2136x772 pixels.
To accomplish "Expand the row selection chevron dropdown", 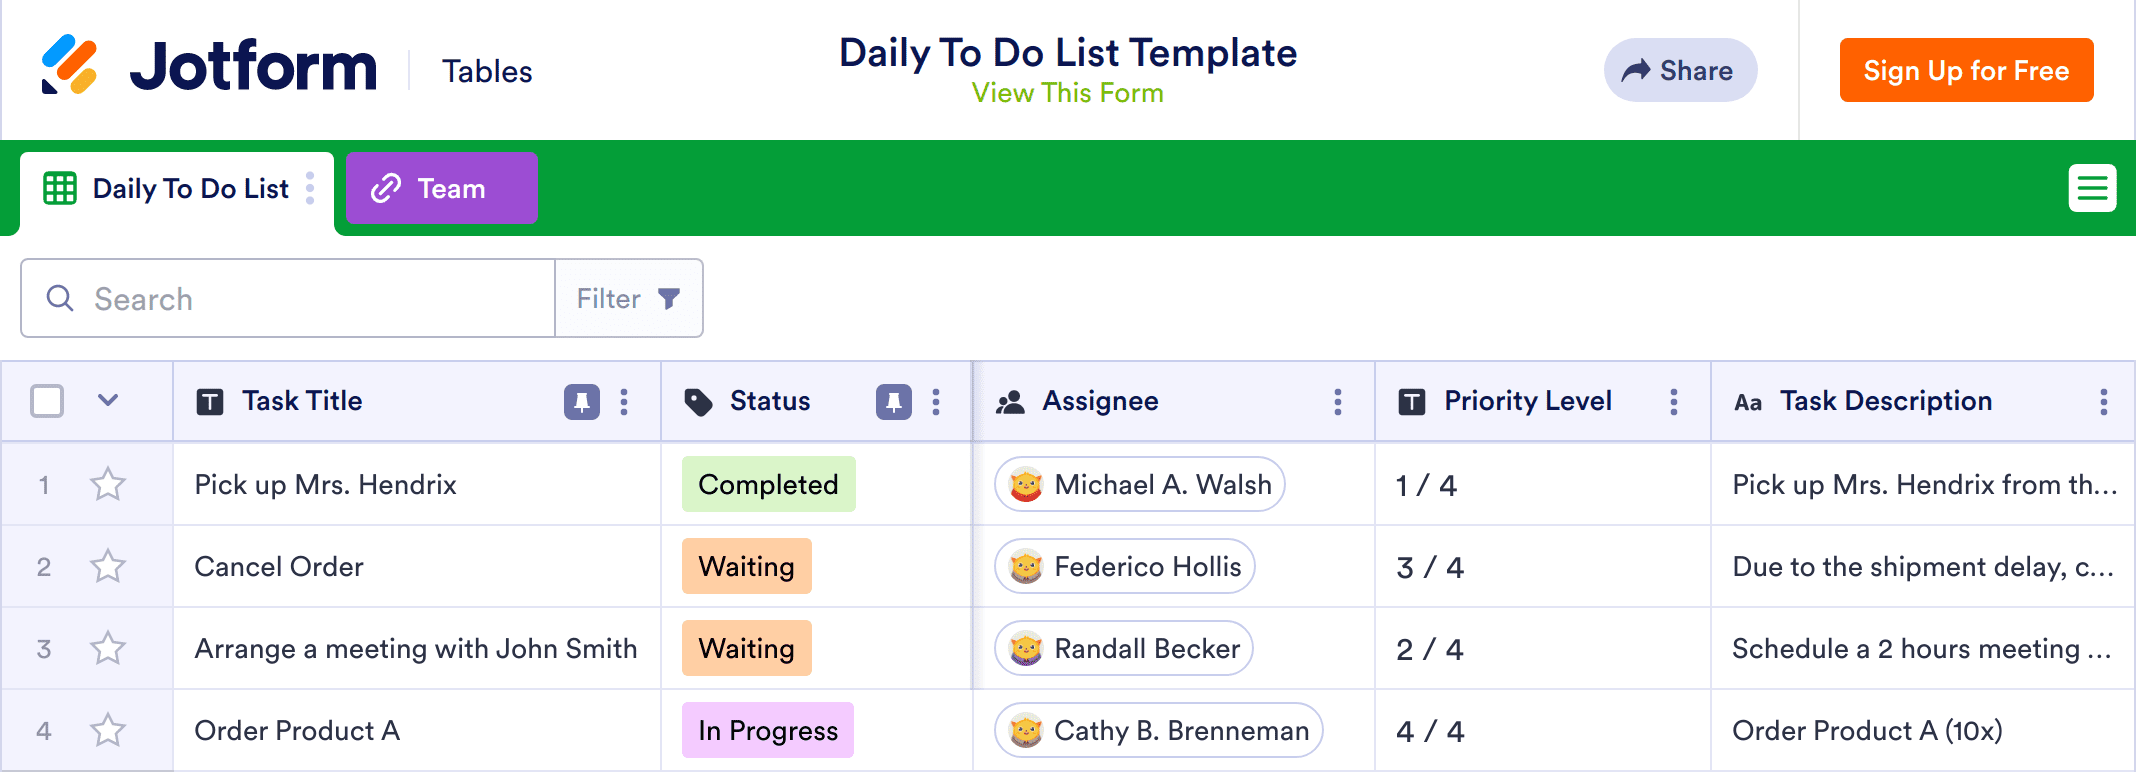I will [108, 401].
